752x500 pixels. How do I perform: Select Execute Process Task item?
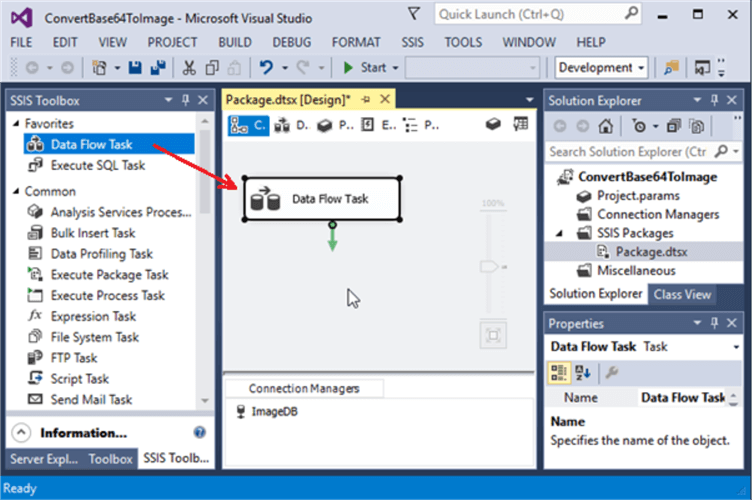[x=107, y=295]
